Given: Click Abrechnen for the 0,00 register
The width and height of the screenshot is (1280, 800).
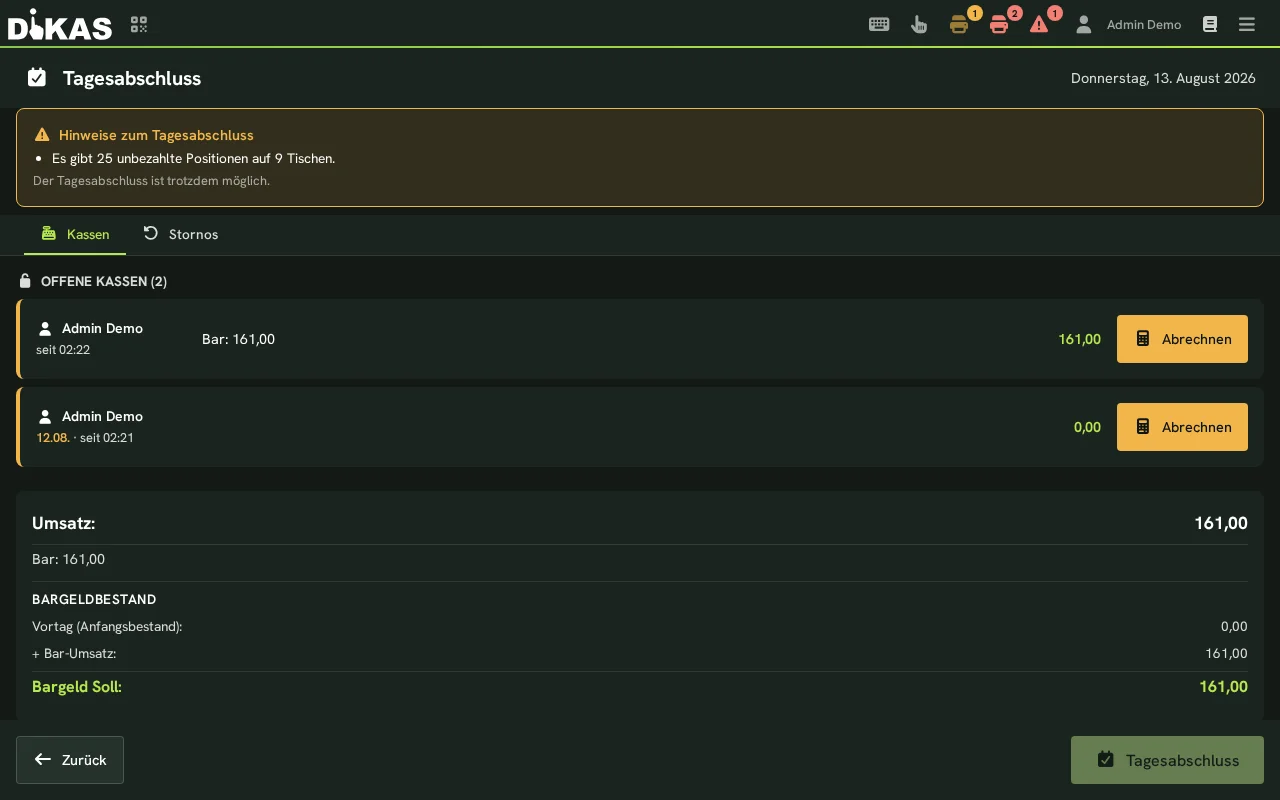Looking at the screenshot, I should 1182,427.
